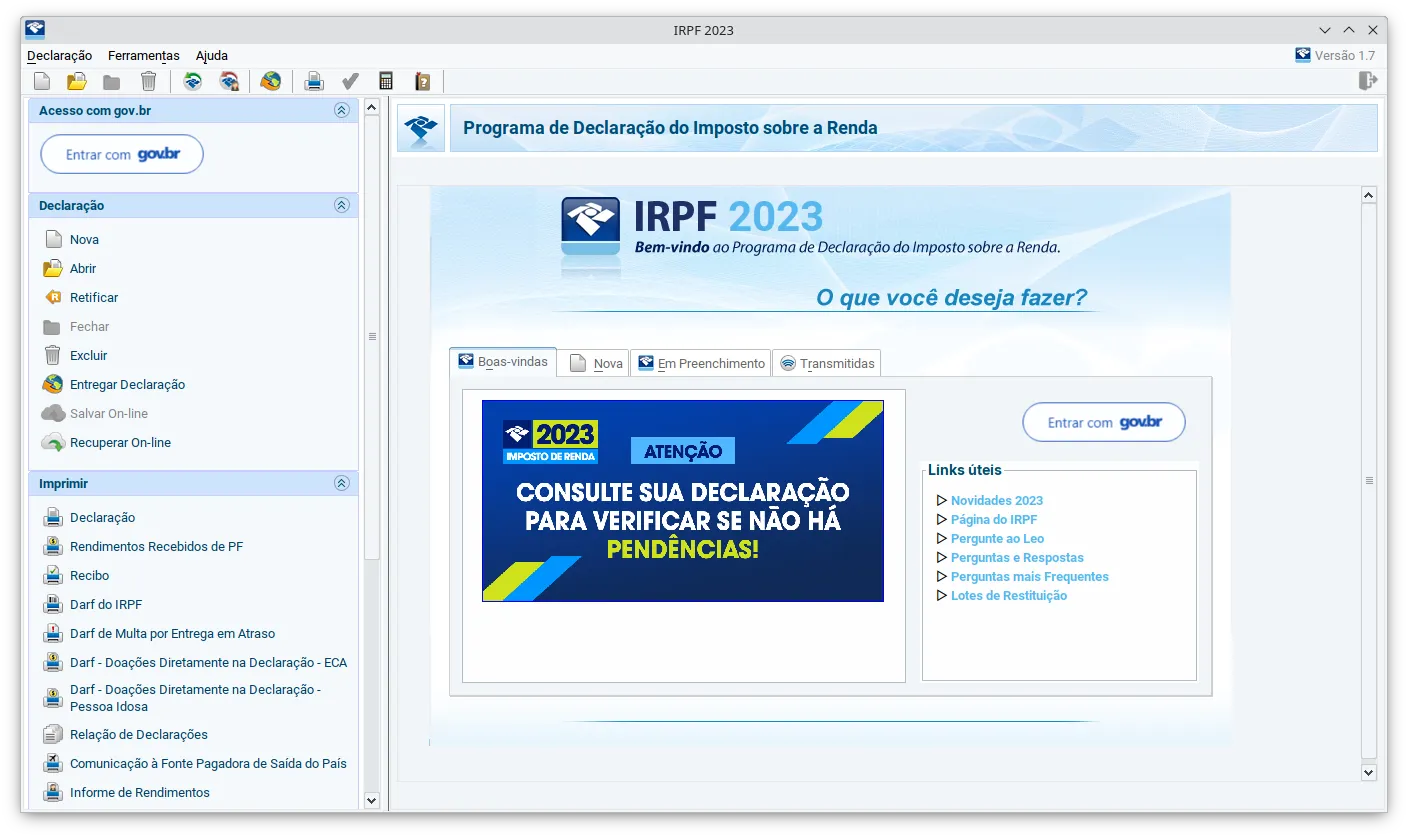Collapse the Acesso com gov.br panel
The width and height of the screenshot is (1408, 837).
point(341,111)
